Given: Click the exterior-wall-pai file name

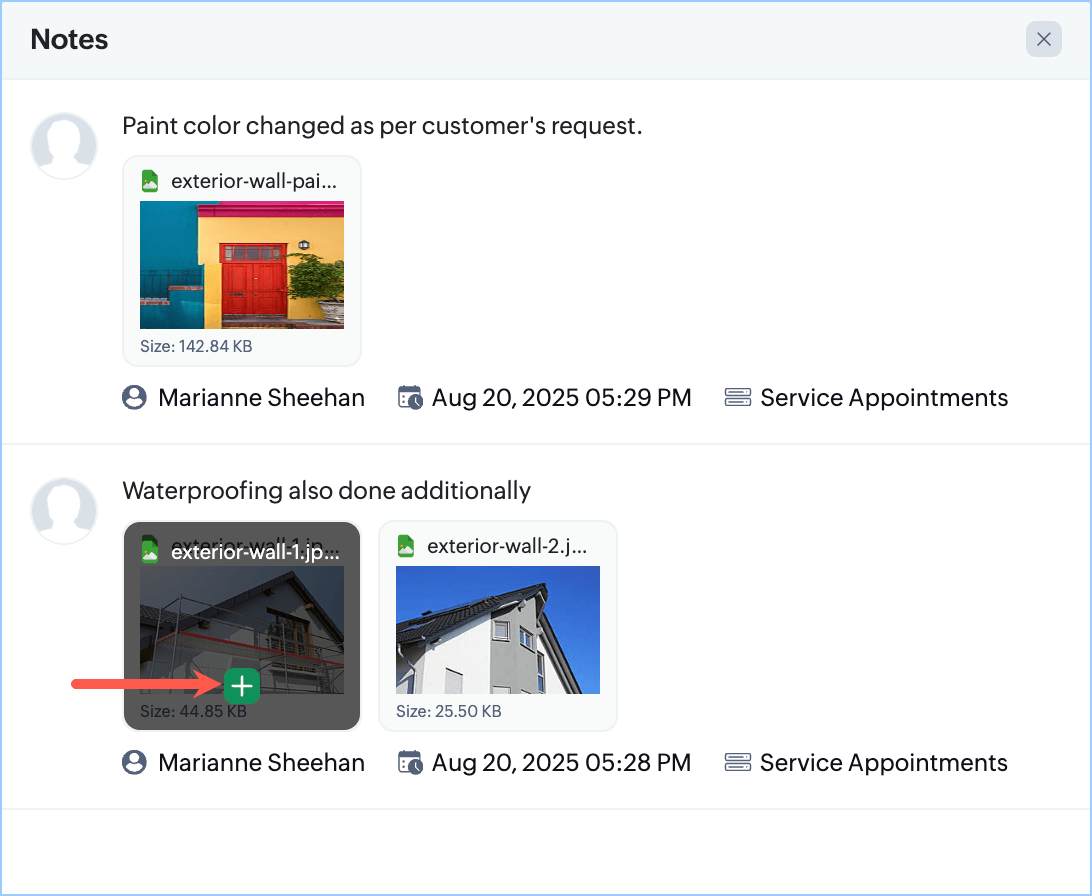Looking at the screenshot, I should tap(254, 181).
